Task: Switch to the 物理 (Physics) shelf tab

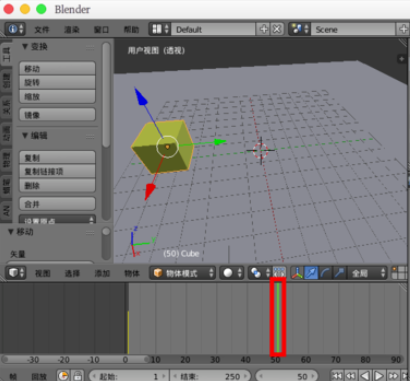Action: pos(6,159)
